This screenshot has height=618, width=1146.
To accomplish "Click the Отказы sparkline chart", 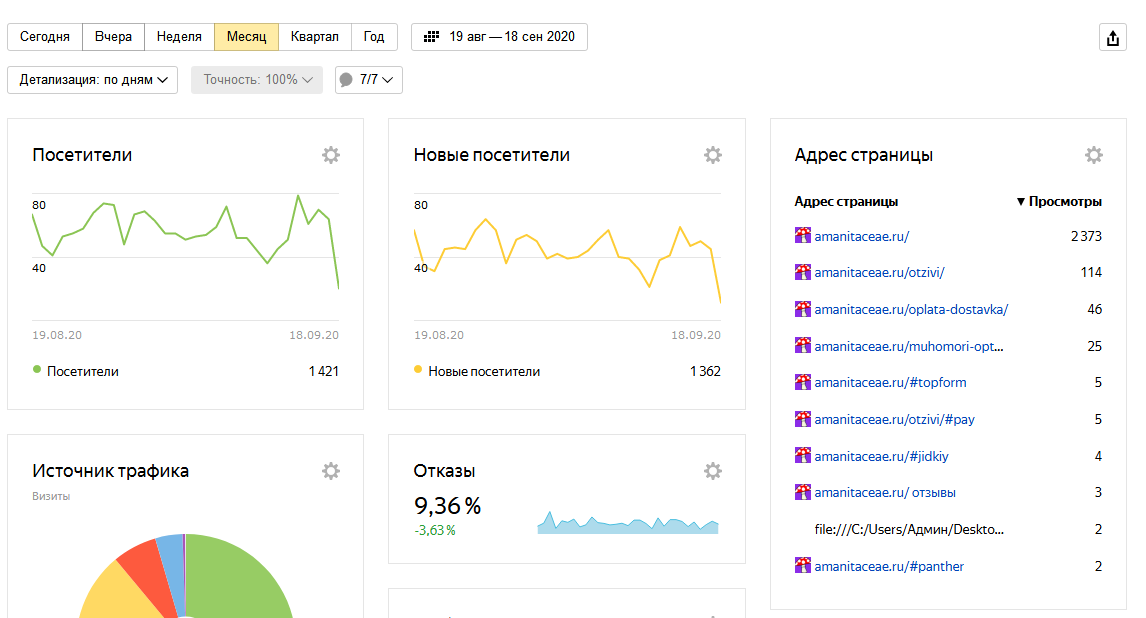I will pos(628,522).
